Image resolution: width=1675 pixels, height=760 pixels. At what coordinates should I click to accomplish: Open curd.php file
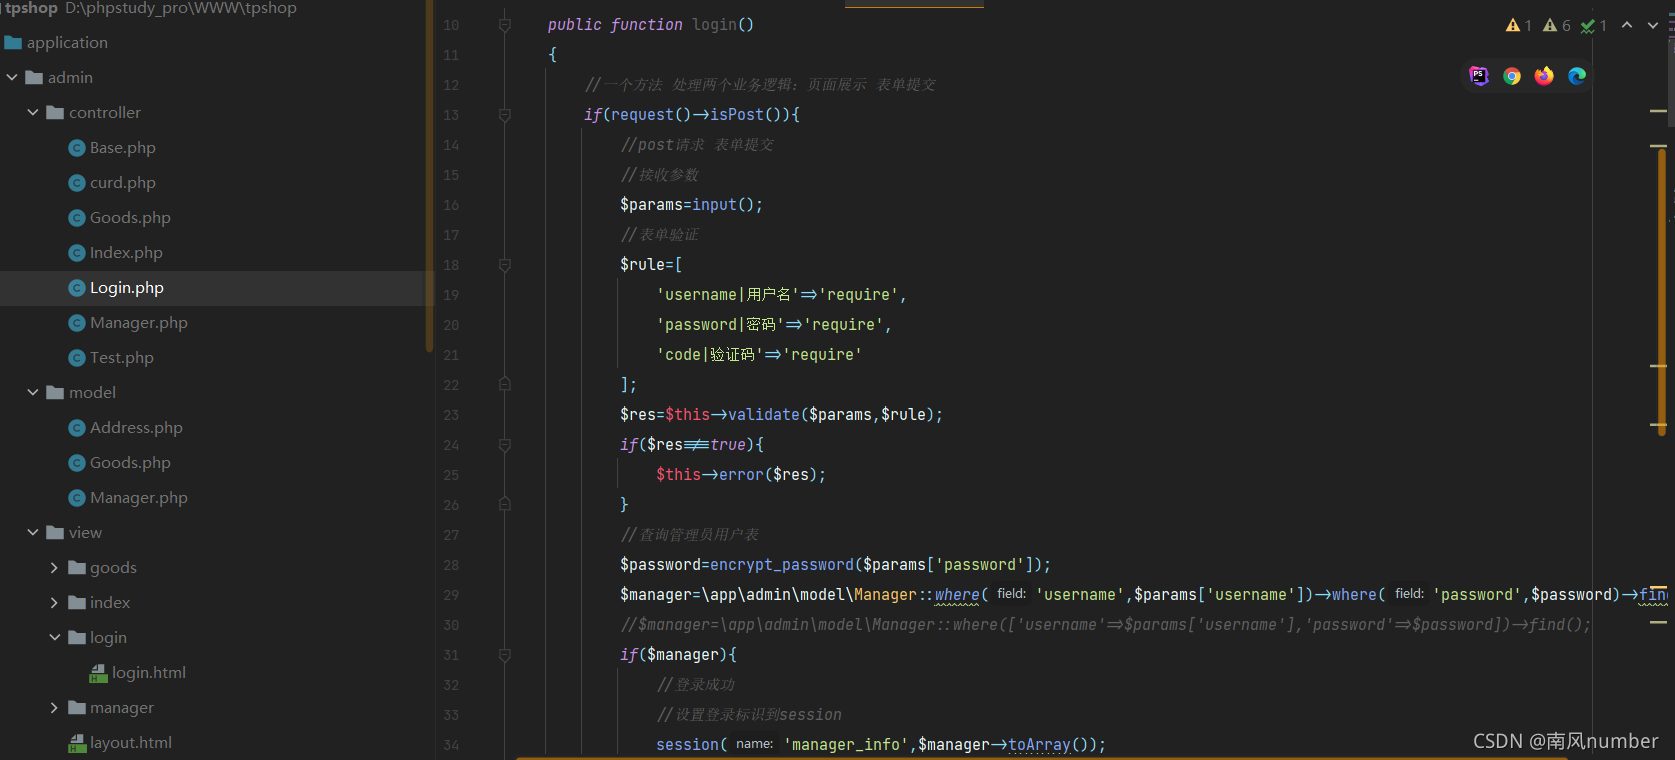pos(123,182)
